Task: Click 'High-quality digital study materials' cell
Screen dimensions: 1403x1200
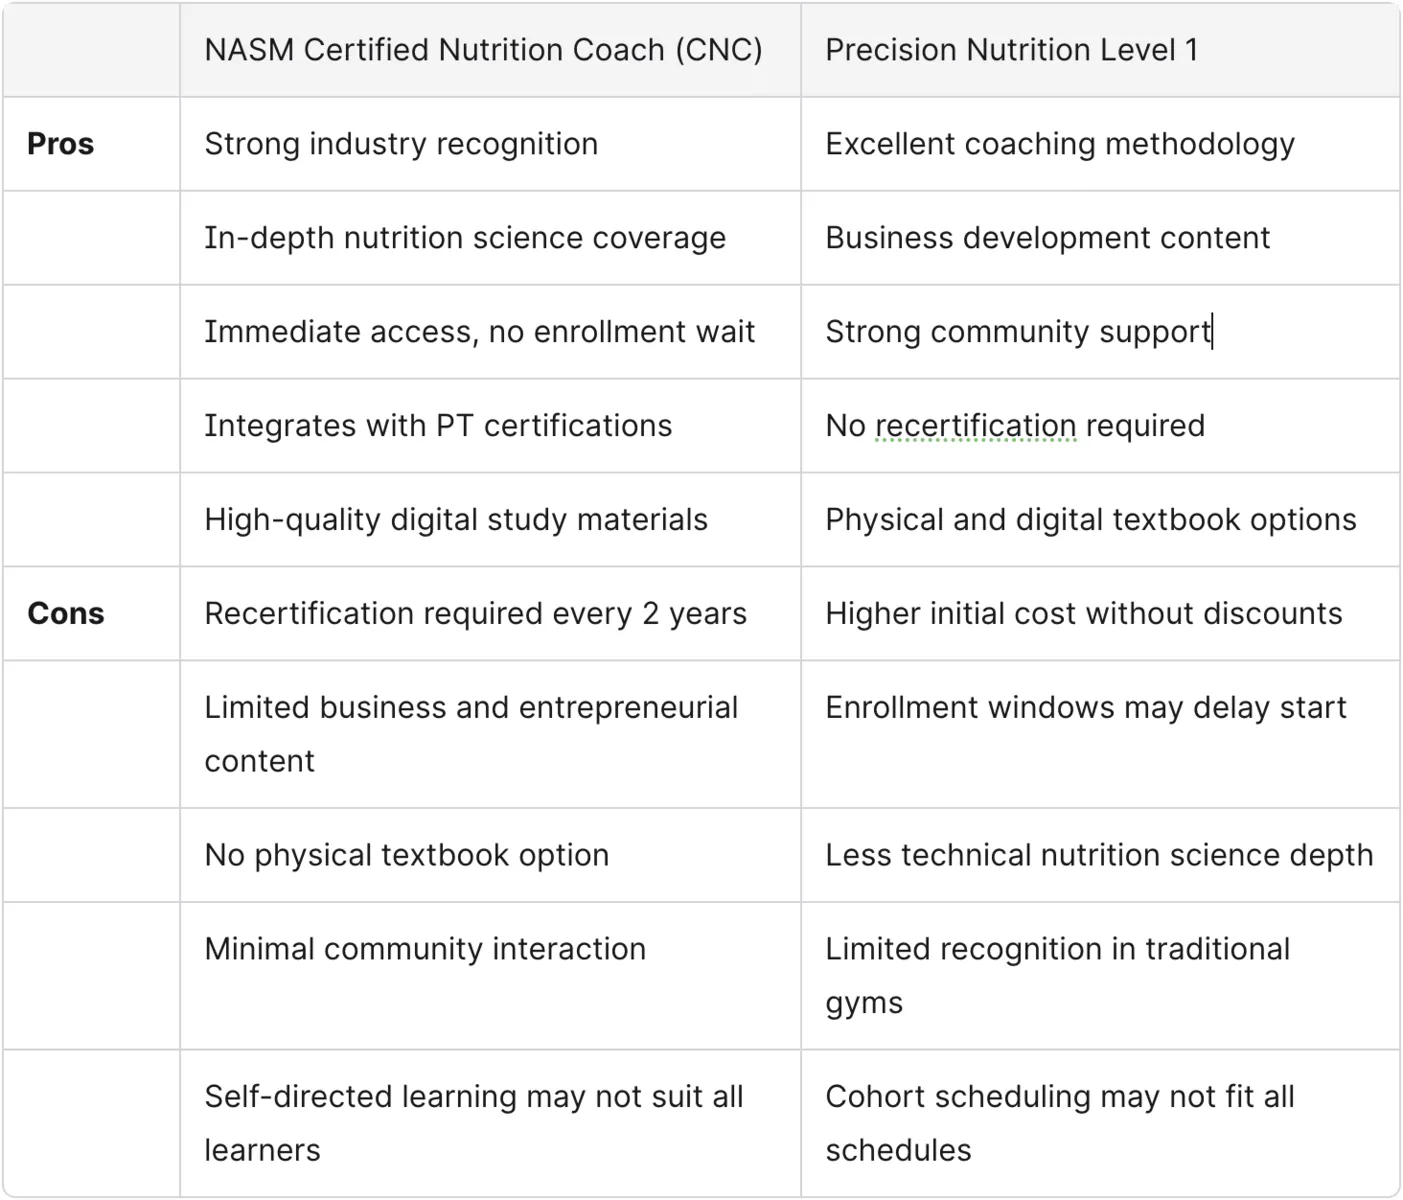Action: coord(456,520)
